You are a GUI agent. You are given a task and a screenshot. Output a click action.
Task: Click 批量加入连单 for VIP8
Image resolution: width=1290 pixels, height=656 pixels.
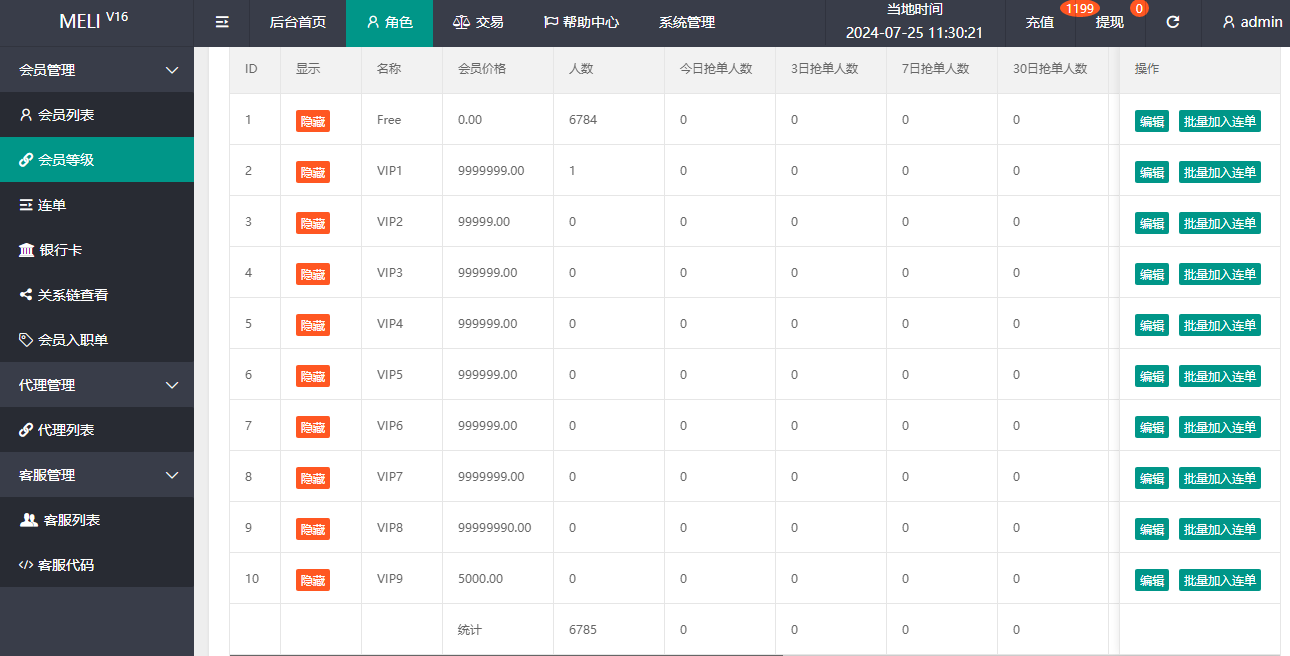point(1220,529)
